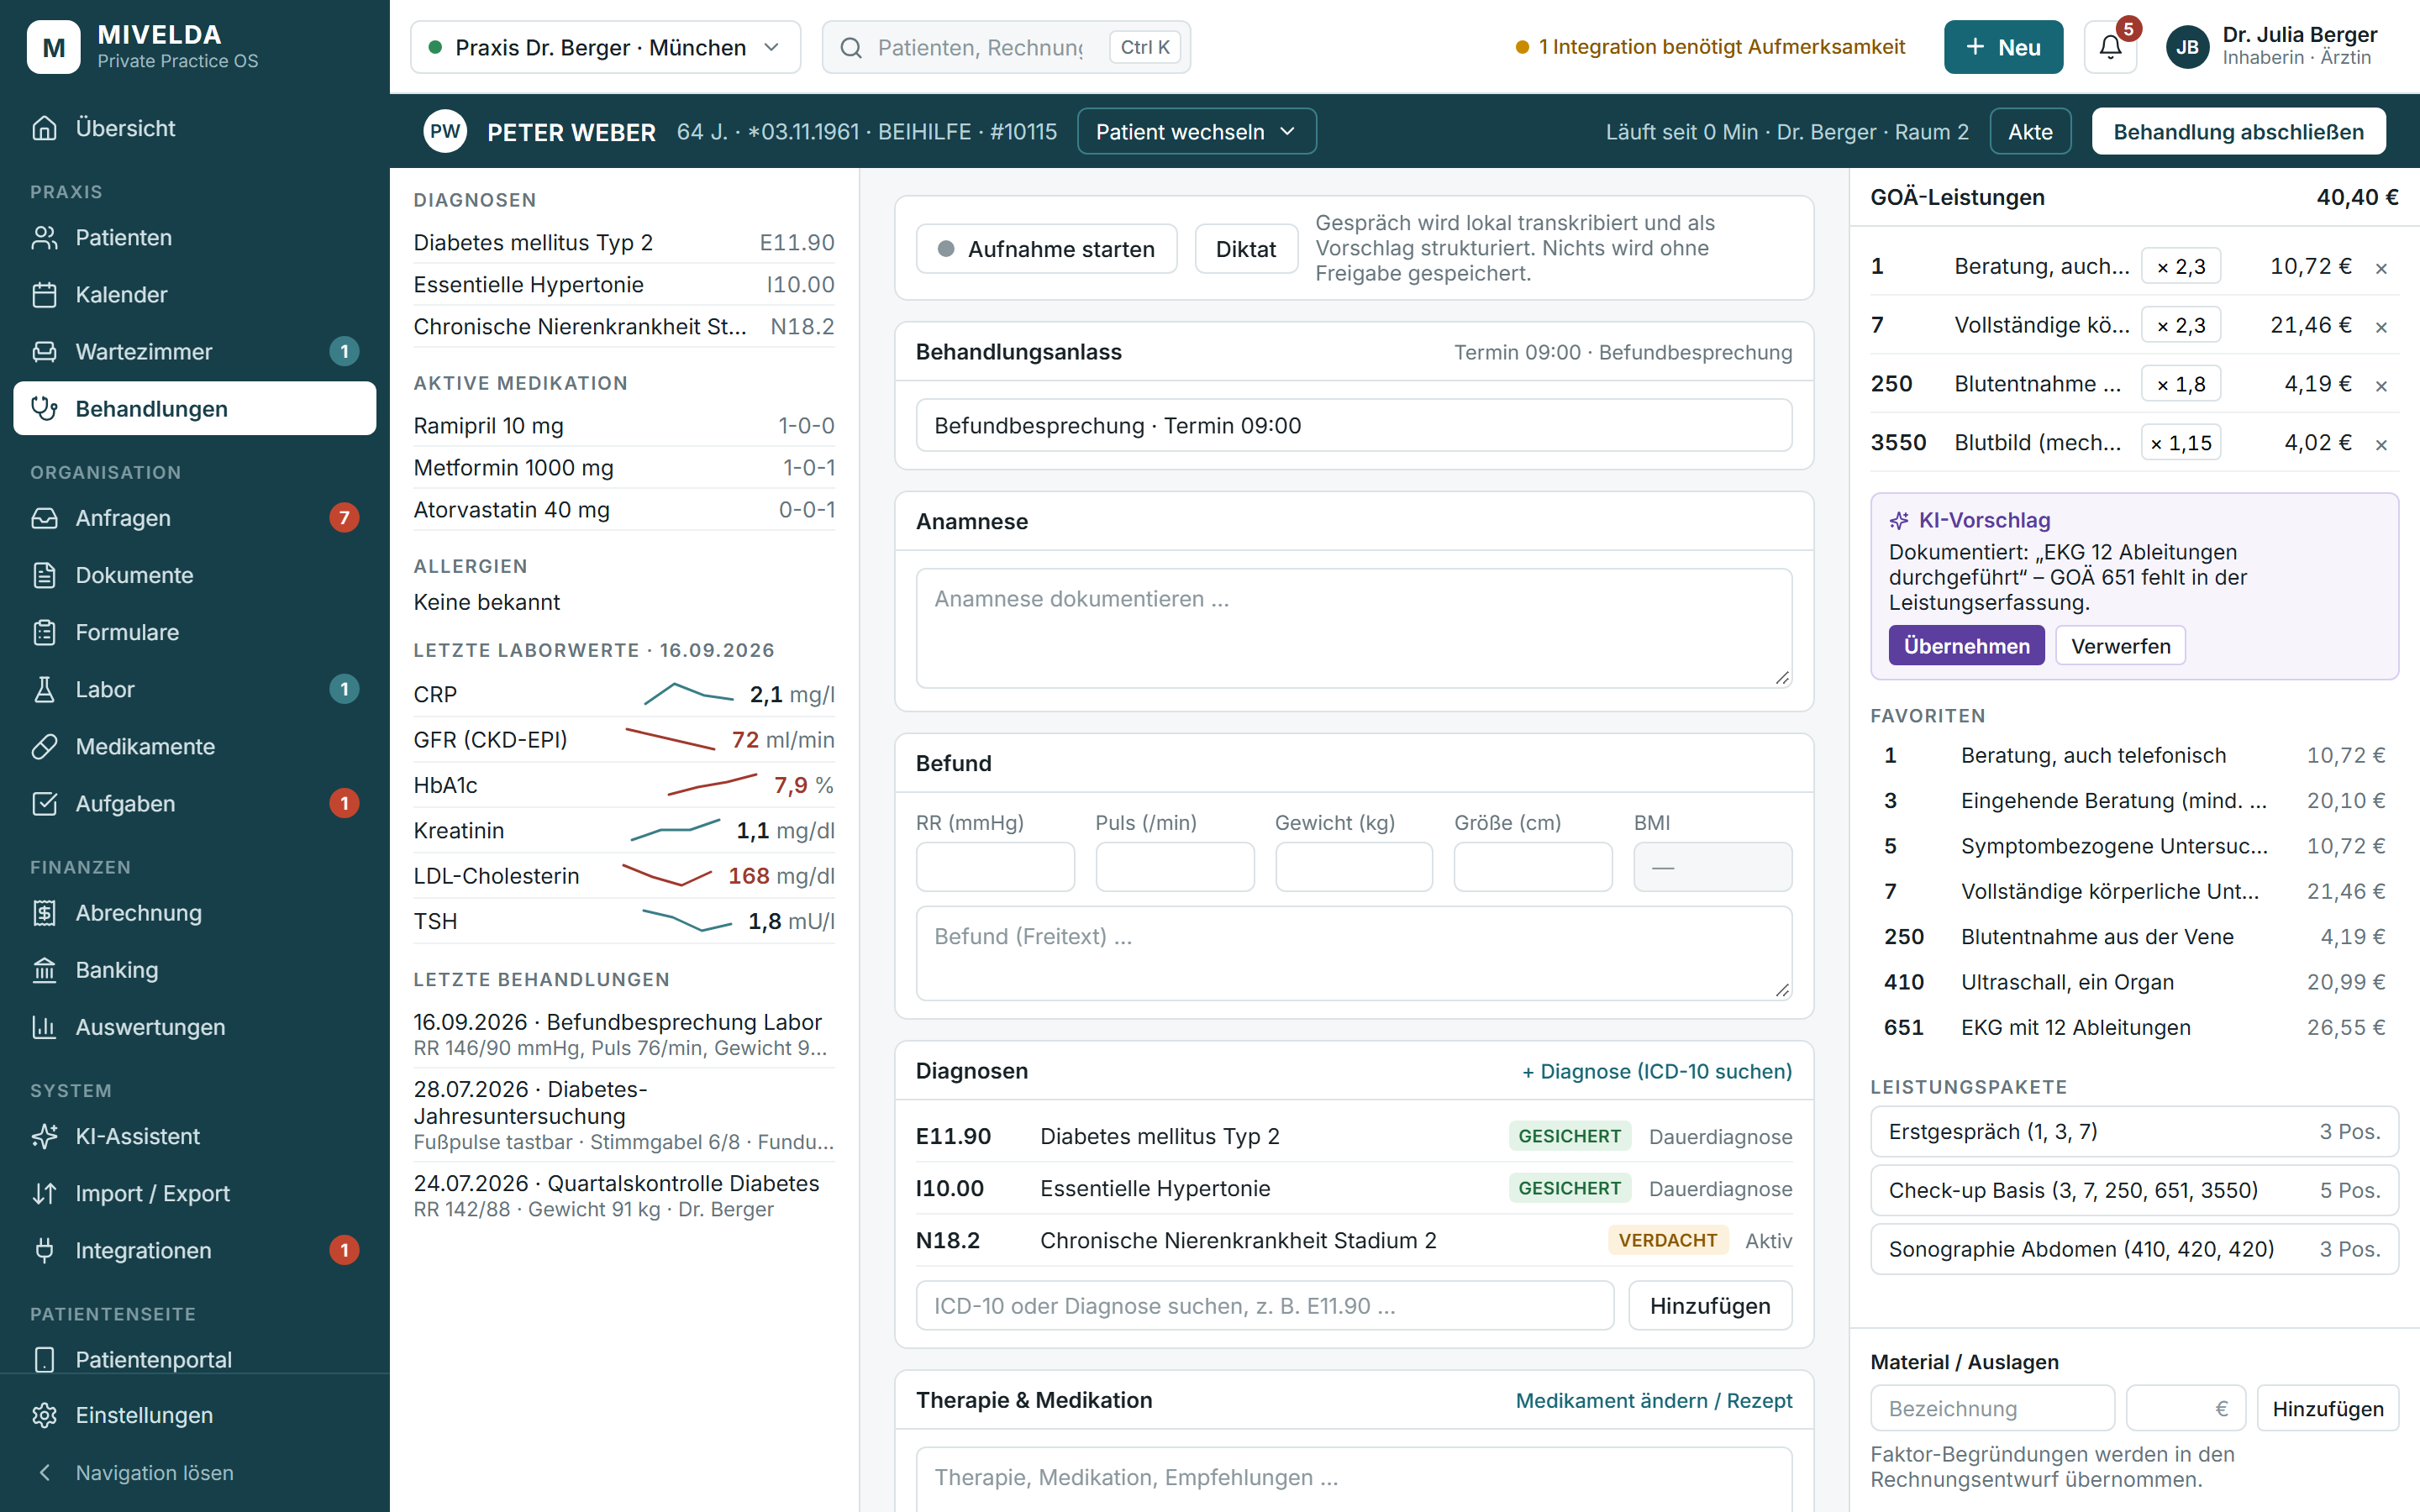Click + Diagnose (ICD-10 suchen) link
This screenshot has width=2420, height=1512.
tap(1657, 1071)
